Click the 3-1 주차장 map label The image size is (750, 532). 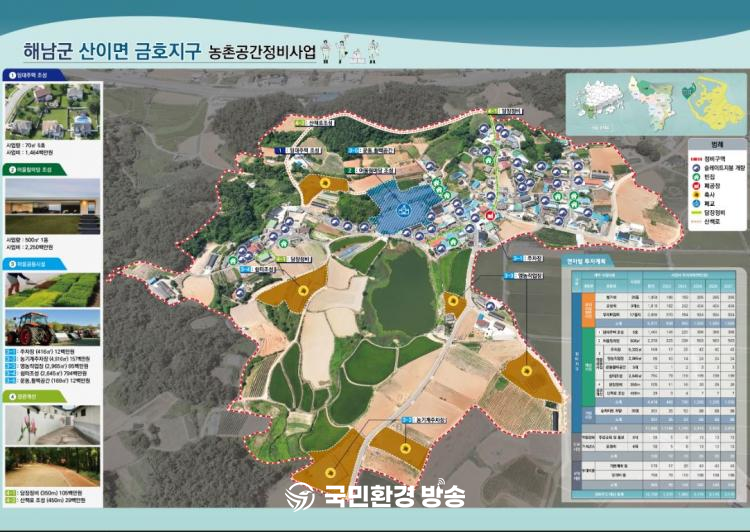528,258
